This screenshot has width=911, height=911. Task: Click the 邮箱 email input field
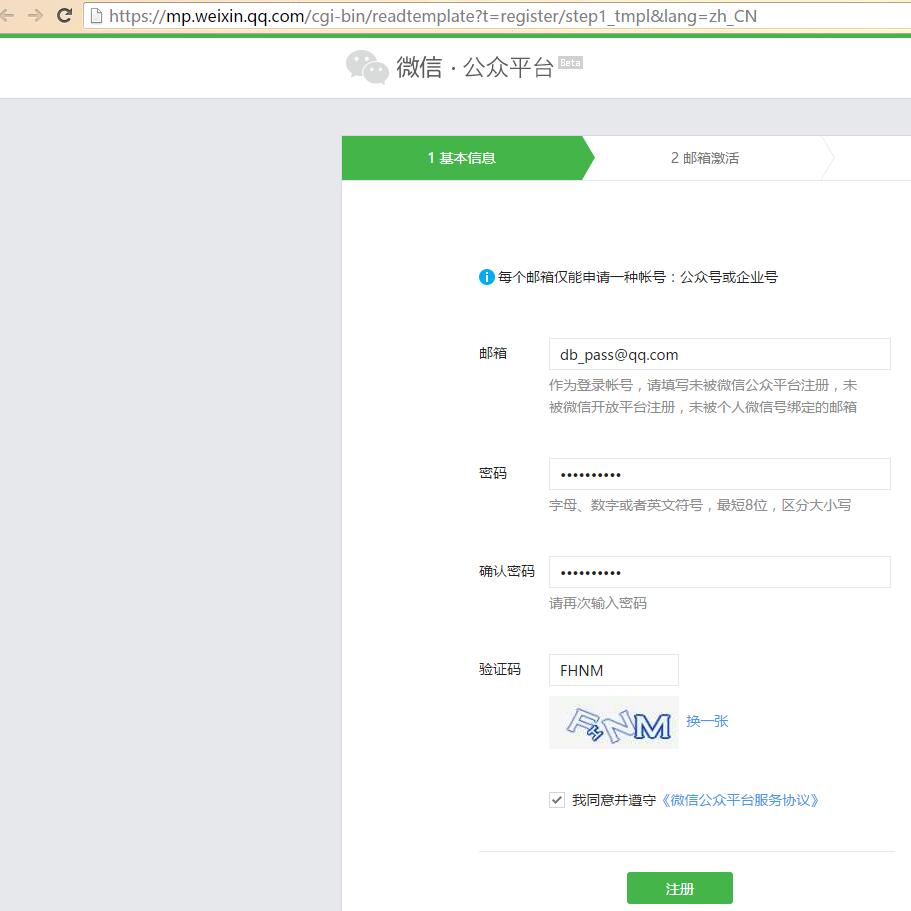tap(719, 354)
